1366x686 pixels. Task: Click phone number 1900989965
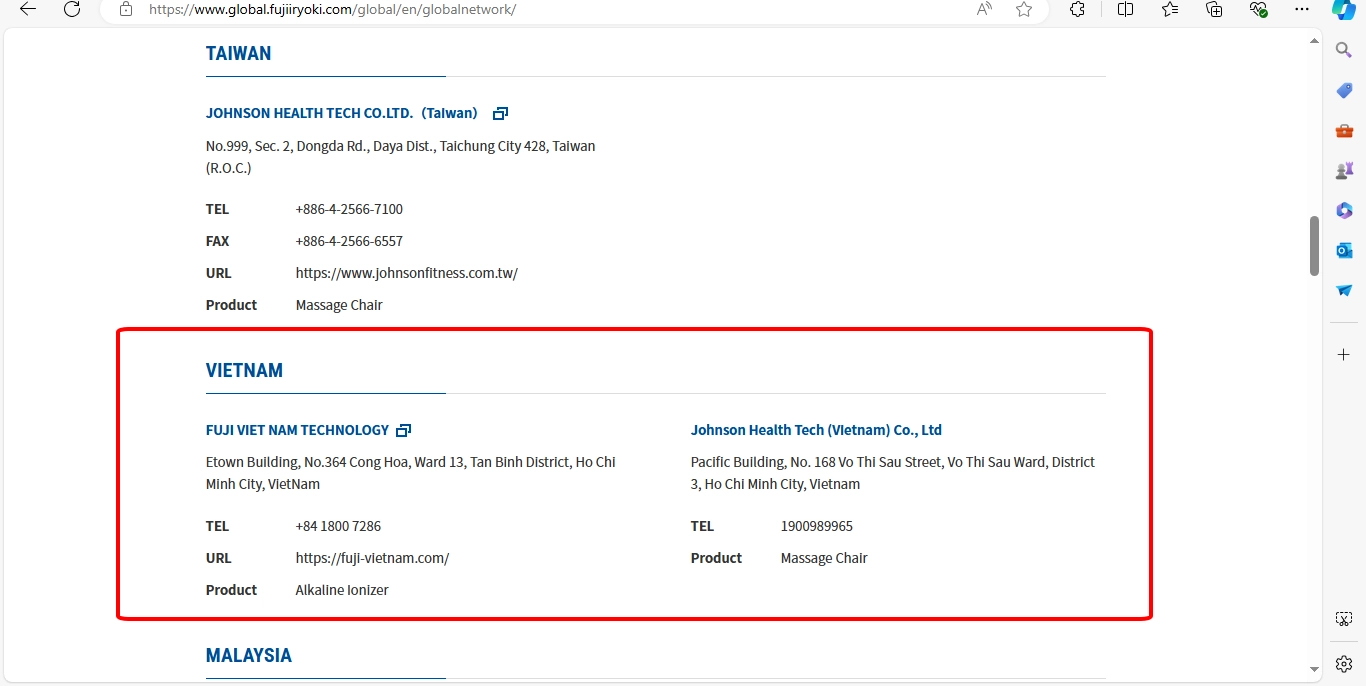tap(817, 526)
